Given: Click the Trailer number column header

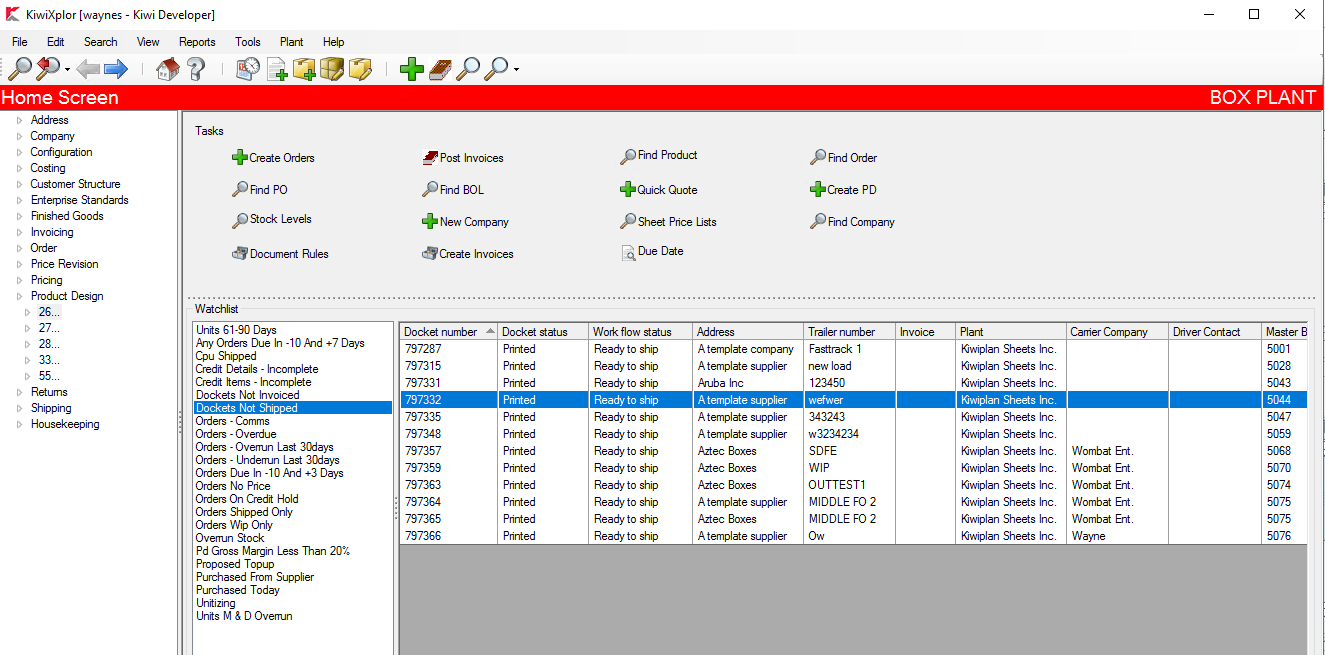Looking at the screenshot, I should tap(849, 332).
